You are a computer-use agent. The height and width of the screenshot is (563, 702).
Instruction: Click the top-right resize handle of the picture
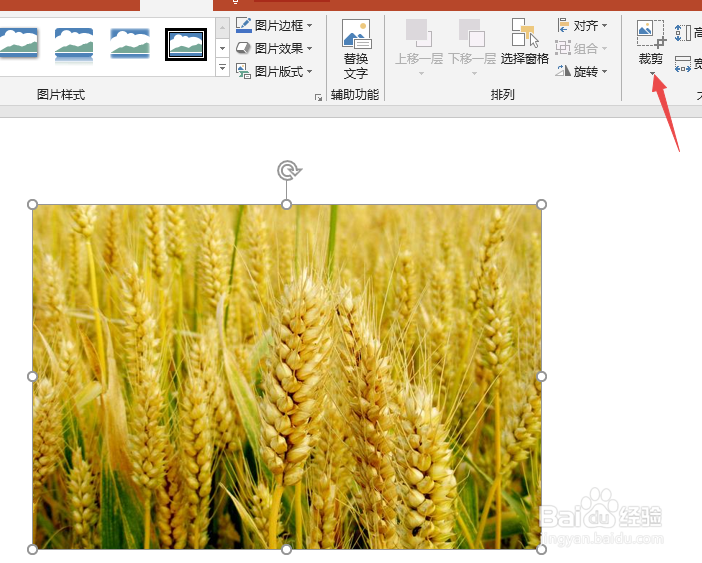click(x=541, y=205)
